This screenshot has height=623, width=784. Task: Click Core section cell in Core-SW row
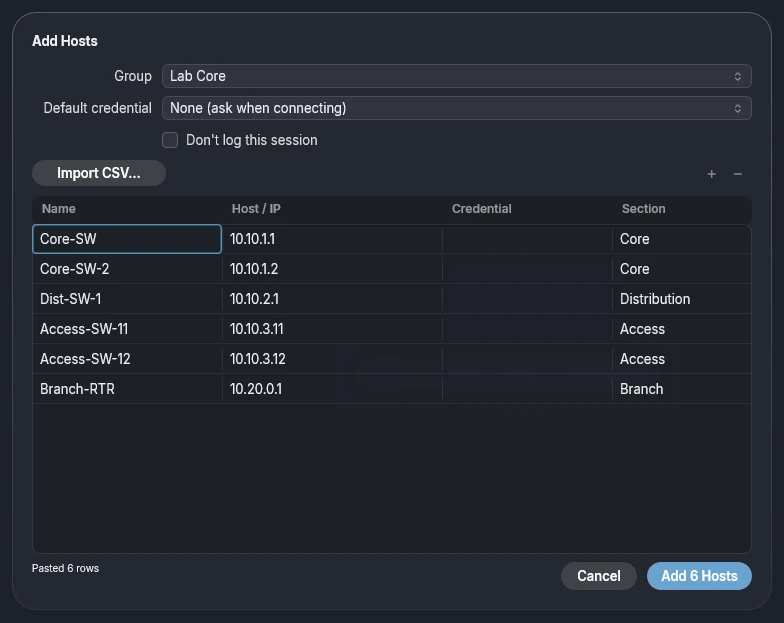(x=682, y=239)
